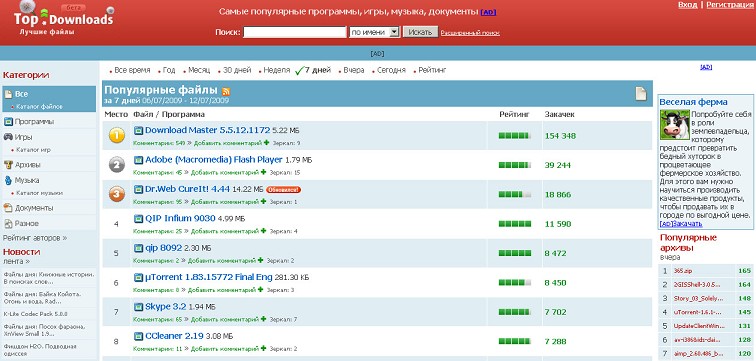
Task: Open Каталог музыки in the sidebar
Action: [x=40, y=193]
